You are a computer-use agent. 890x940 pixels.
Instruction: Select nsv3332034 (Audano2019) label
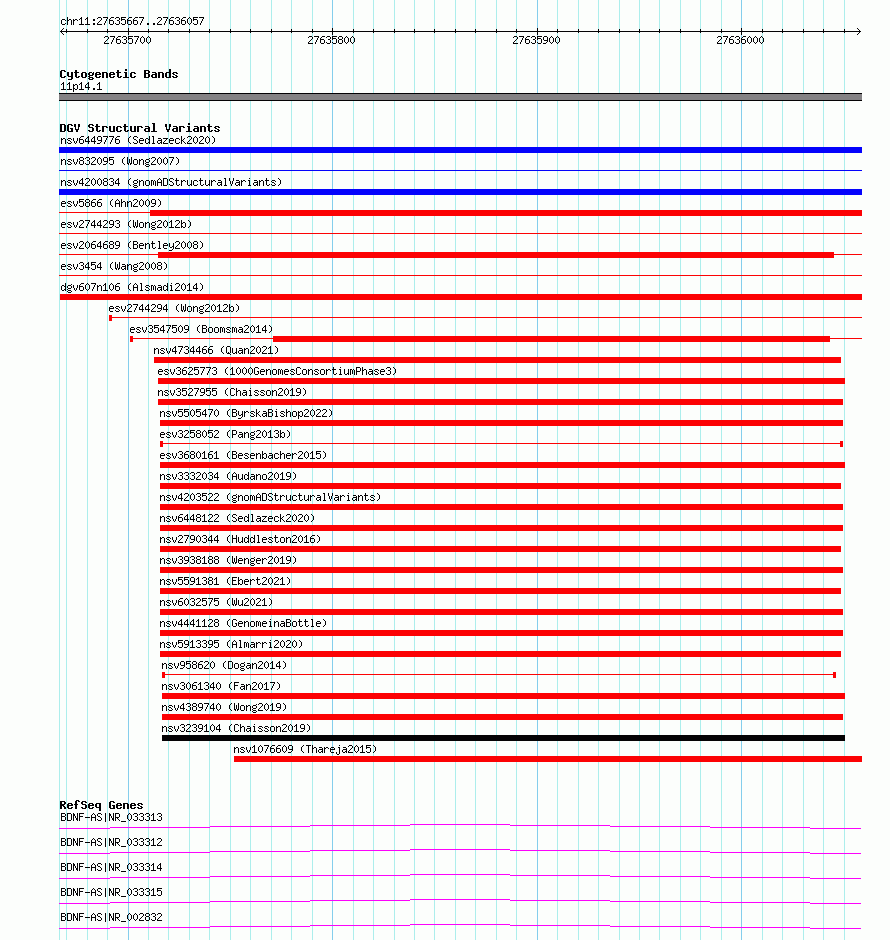tap(228, 476)
